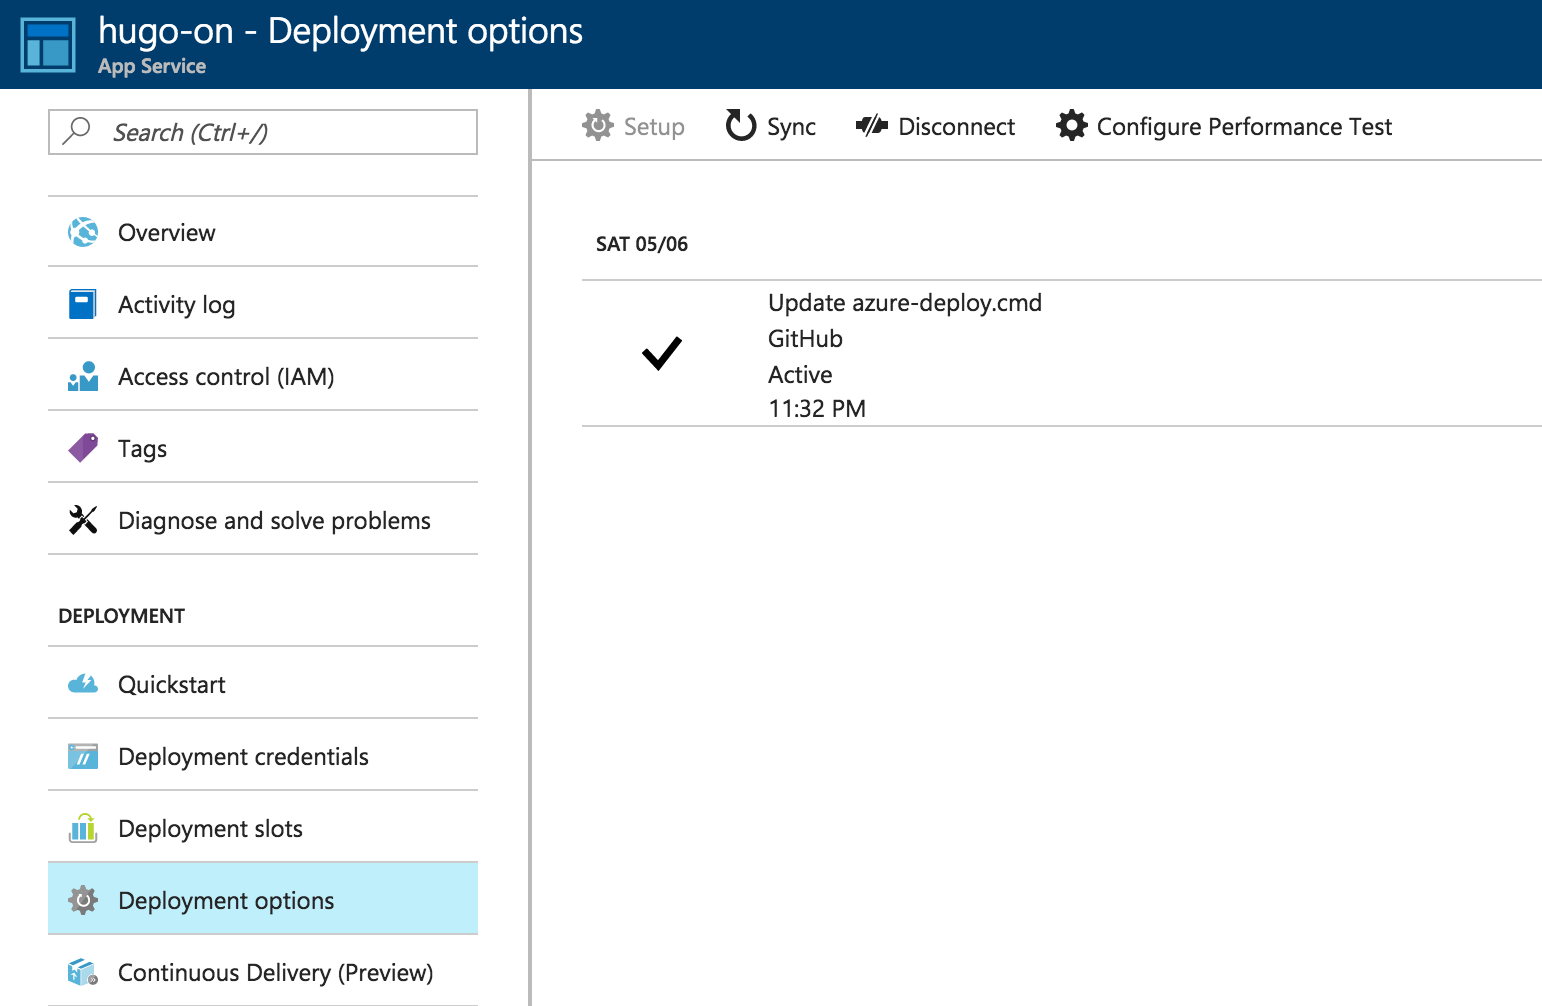Click the Disconnect plug icon

(872, 126)
